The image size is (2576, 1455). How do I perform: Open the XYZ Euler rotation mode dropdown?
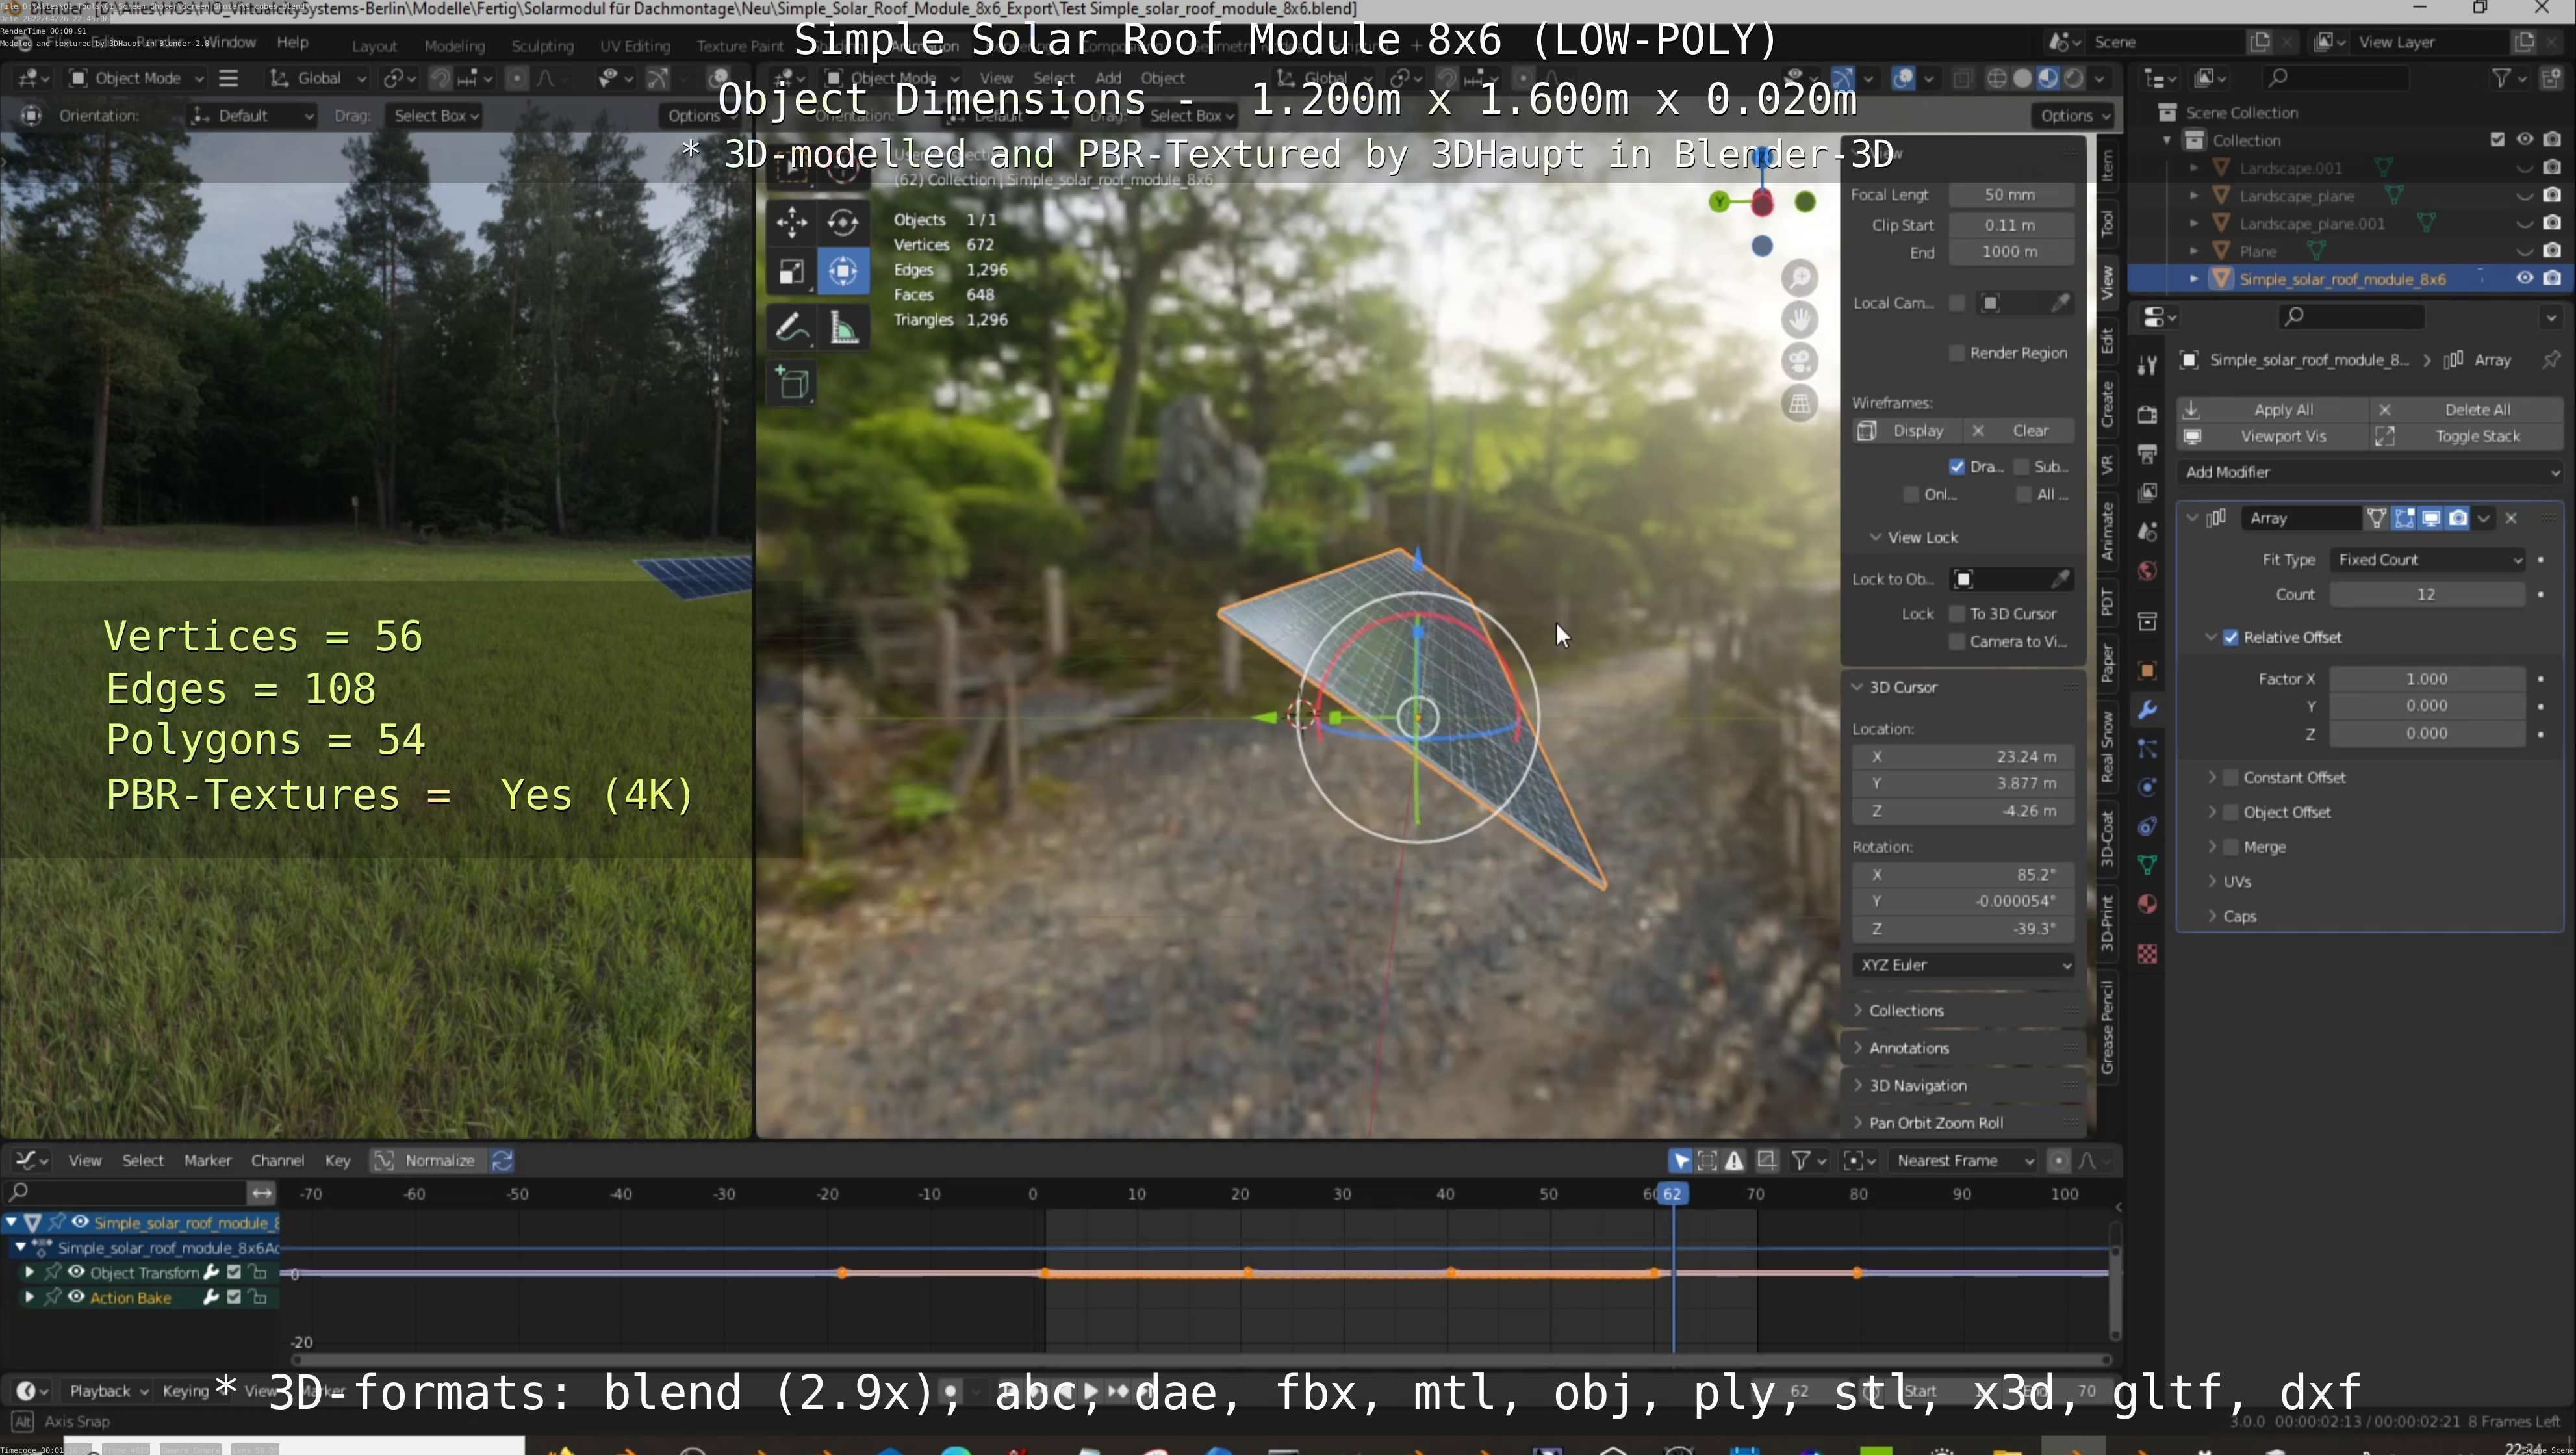pos(1963,965)
